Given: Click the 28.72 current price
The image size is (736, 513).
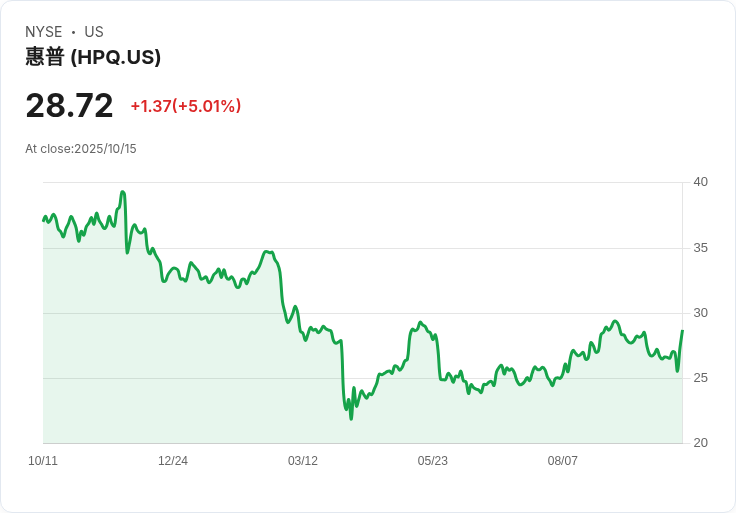Looking at the screenshot, I should coord(69,105).
